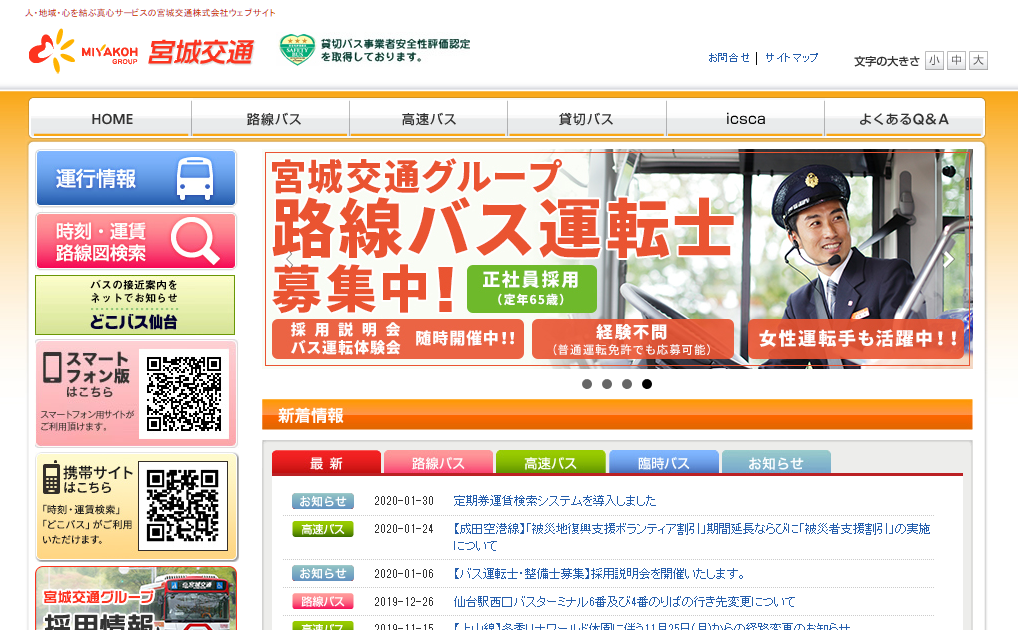Image resolution: width=1018 pixels, height=630 pixels.
Task: Go to HOME in navigation bar
Action: pyautogui.click(x=112, y=119)
